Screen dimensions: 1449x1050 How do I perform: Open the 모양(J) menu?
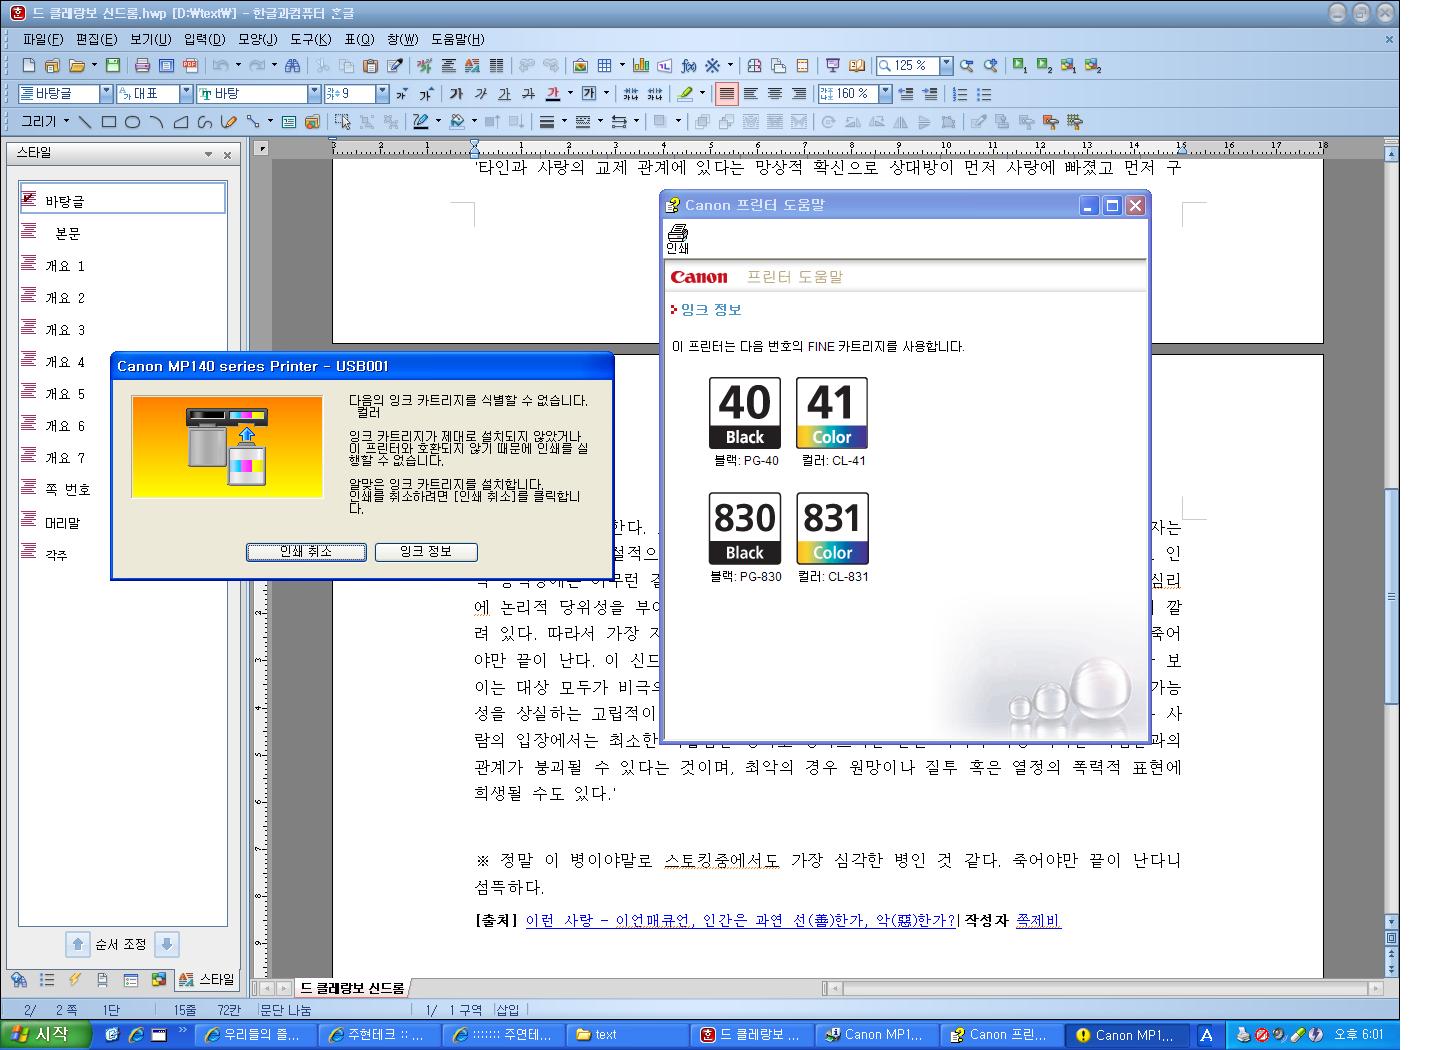coord(258,40)
